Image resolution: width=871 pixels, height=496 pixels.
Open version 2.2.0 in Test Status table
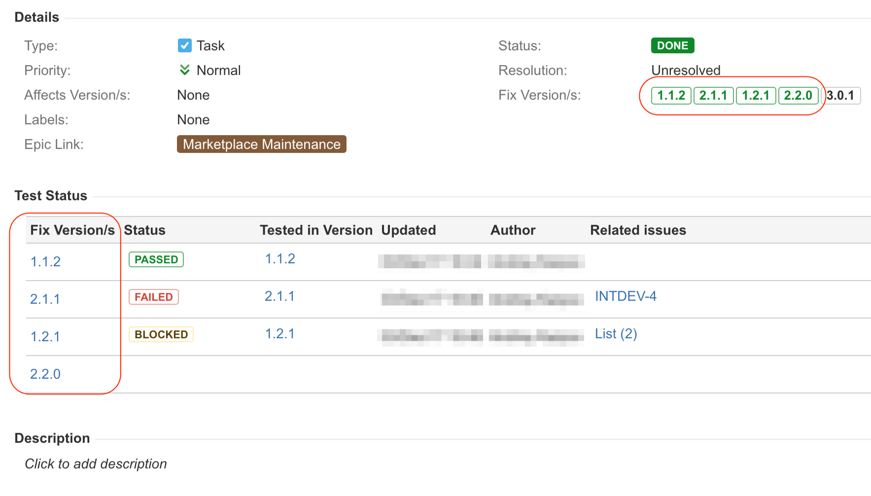tap(45, 374)
